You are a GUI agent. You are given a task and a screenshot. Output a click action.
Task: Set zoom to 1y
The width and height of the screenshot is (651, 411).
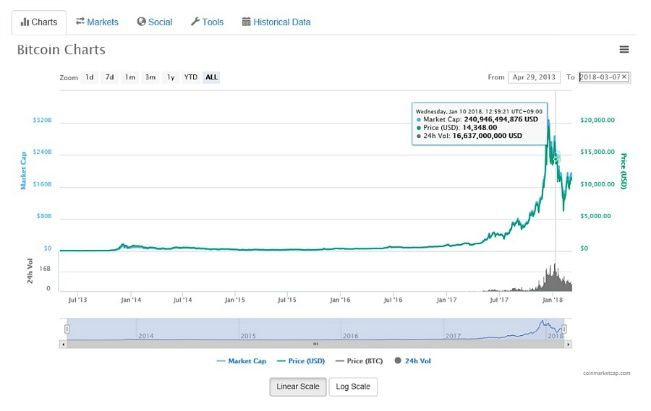pos(171,77)
